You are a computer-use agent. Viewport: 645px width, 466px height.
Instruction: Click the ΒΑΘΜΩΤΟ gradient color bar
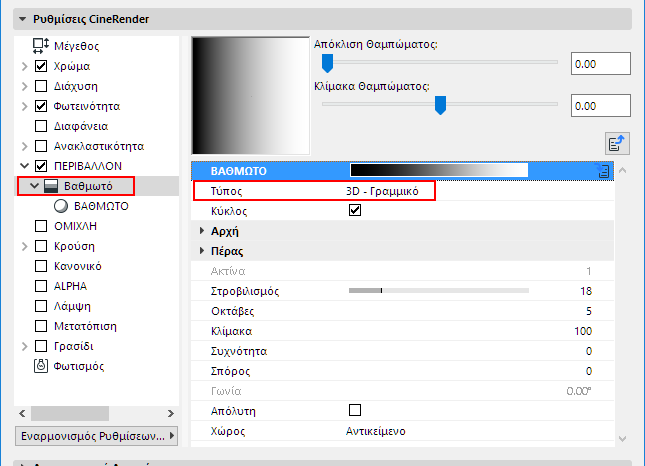[439, 170]
